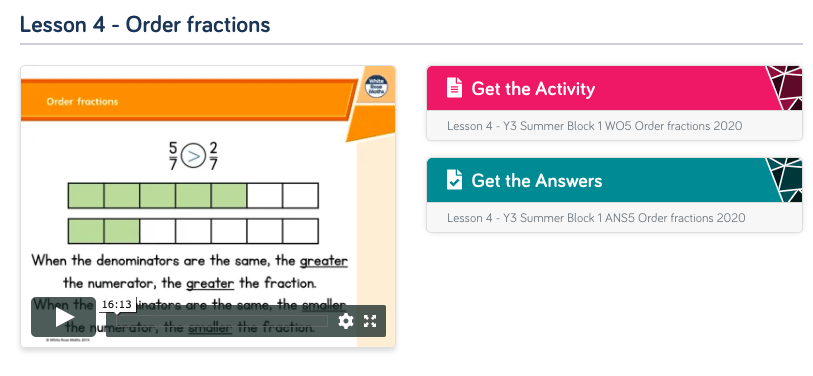This screenshot has width=813, height=376.
Task: Play the Order fractions video
Action: pos(64,317)
